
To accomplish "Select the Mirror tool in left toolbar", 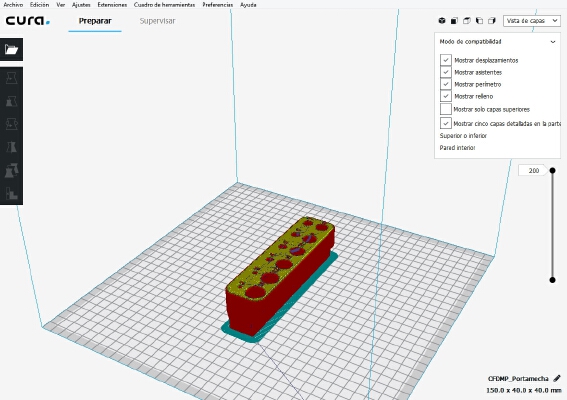I will coord(11,147).
